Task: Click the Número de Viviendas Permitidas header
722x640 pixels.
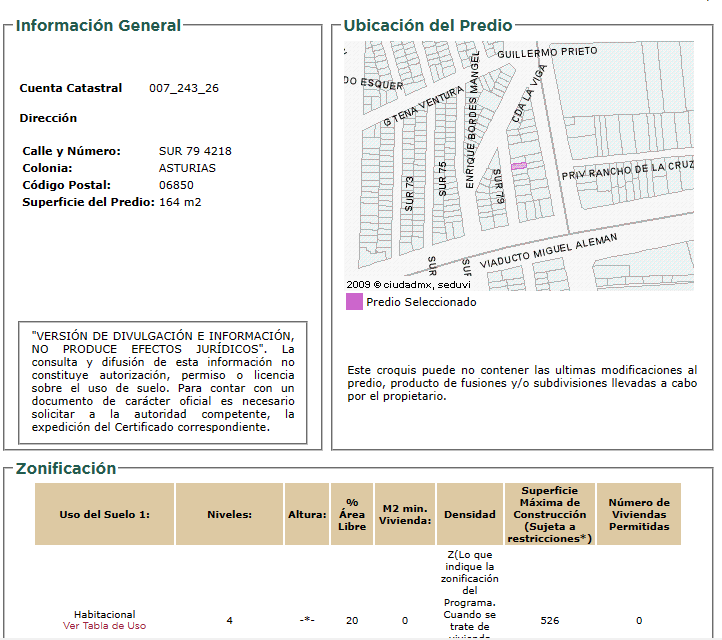Action: tap(639, 514)
